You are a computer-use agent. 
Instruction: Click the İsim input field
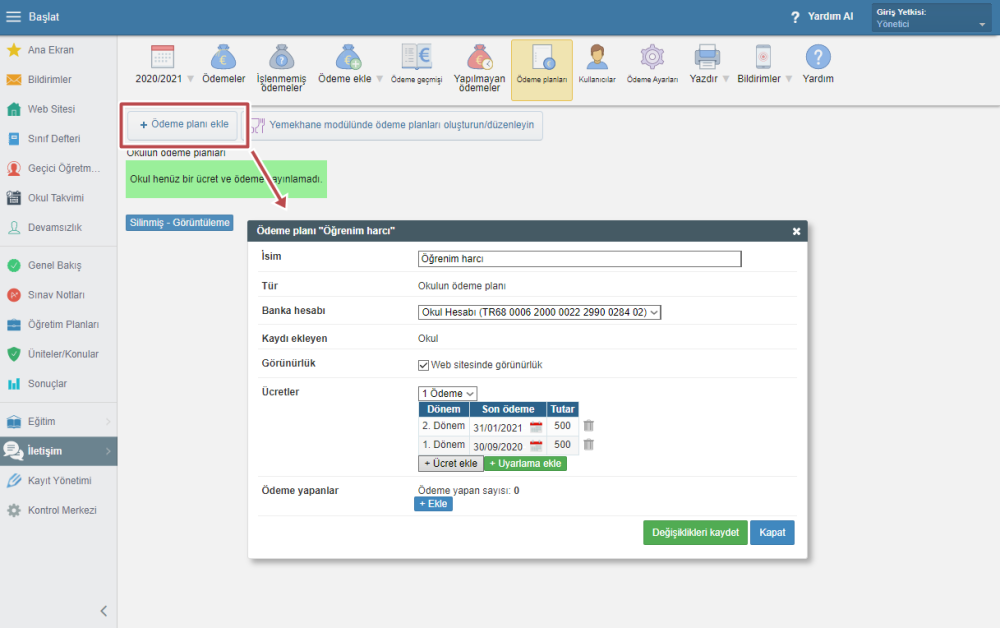580,259
